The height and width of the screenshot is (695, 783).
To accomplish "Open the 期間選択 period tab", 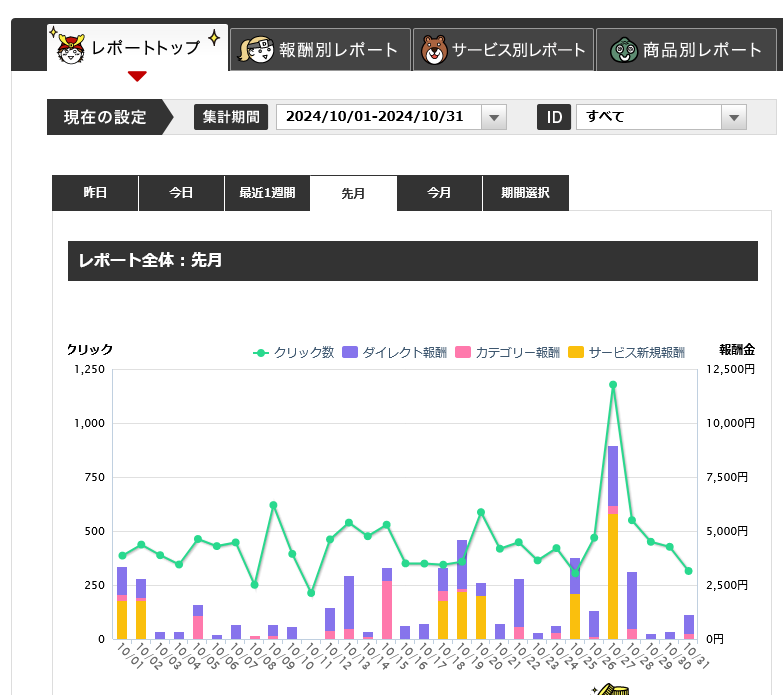I will pyautogui.click(x=525, y=193).
